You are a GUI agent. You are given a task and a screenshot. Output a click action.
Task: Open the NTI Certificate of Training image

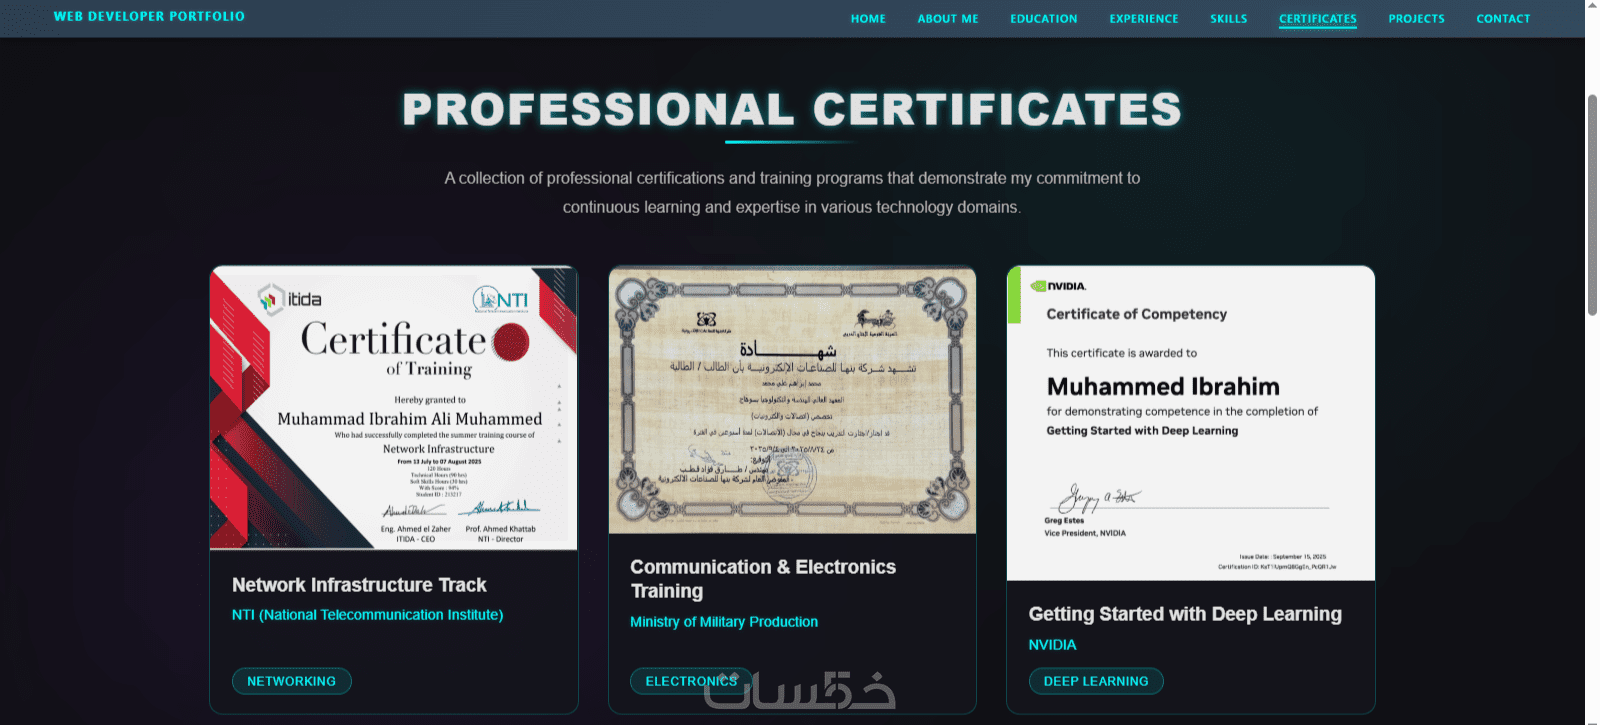(394, 408)
